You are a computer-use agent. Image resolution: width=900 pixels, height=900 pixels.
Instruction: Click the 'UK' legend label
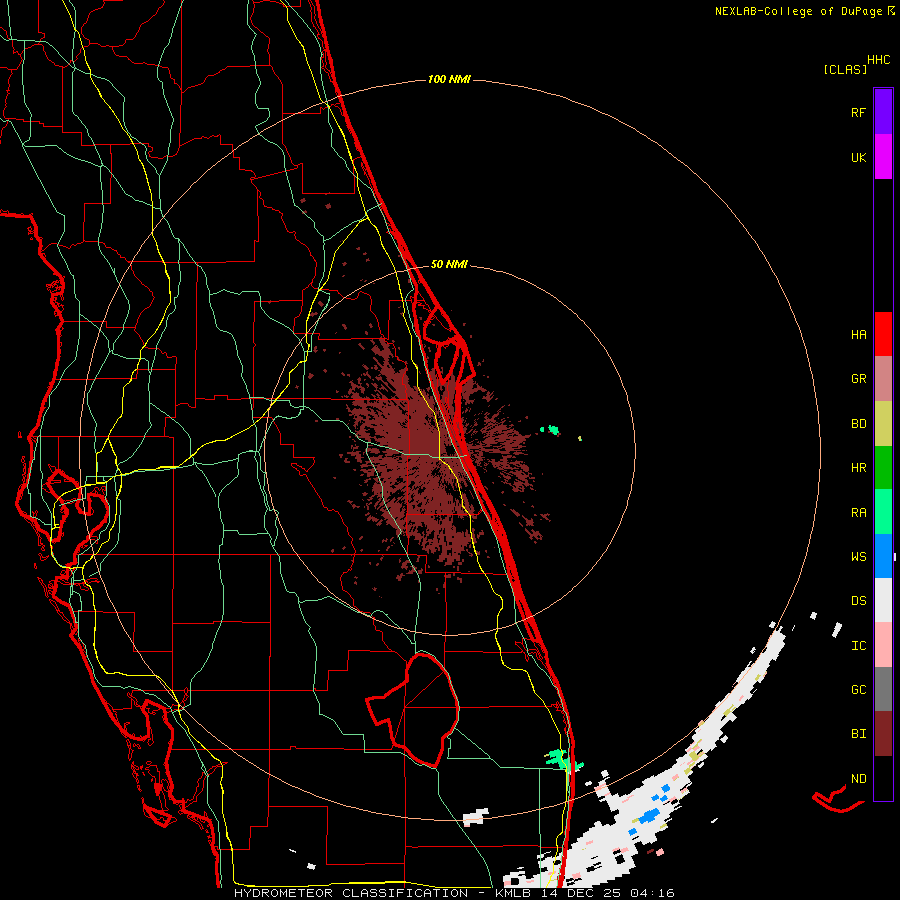pos(858,157)
